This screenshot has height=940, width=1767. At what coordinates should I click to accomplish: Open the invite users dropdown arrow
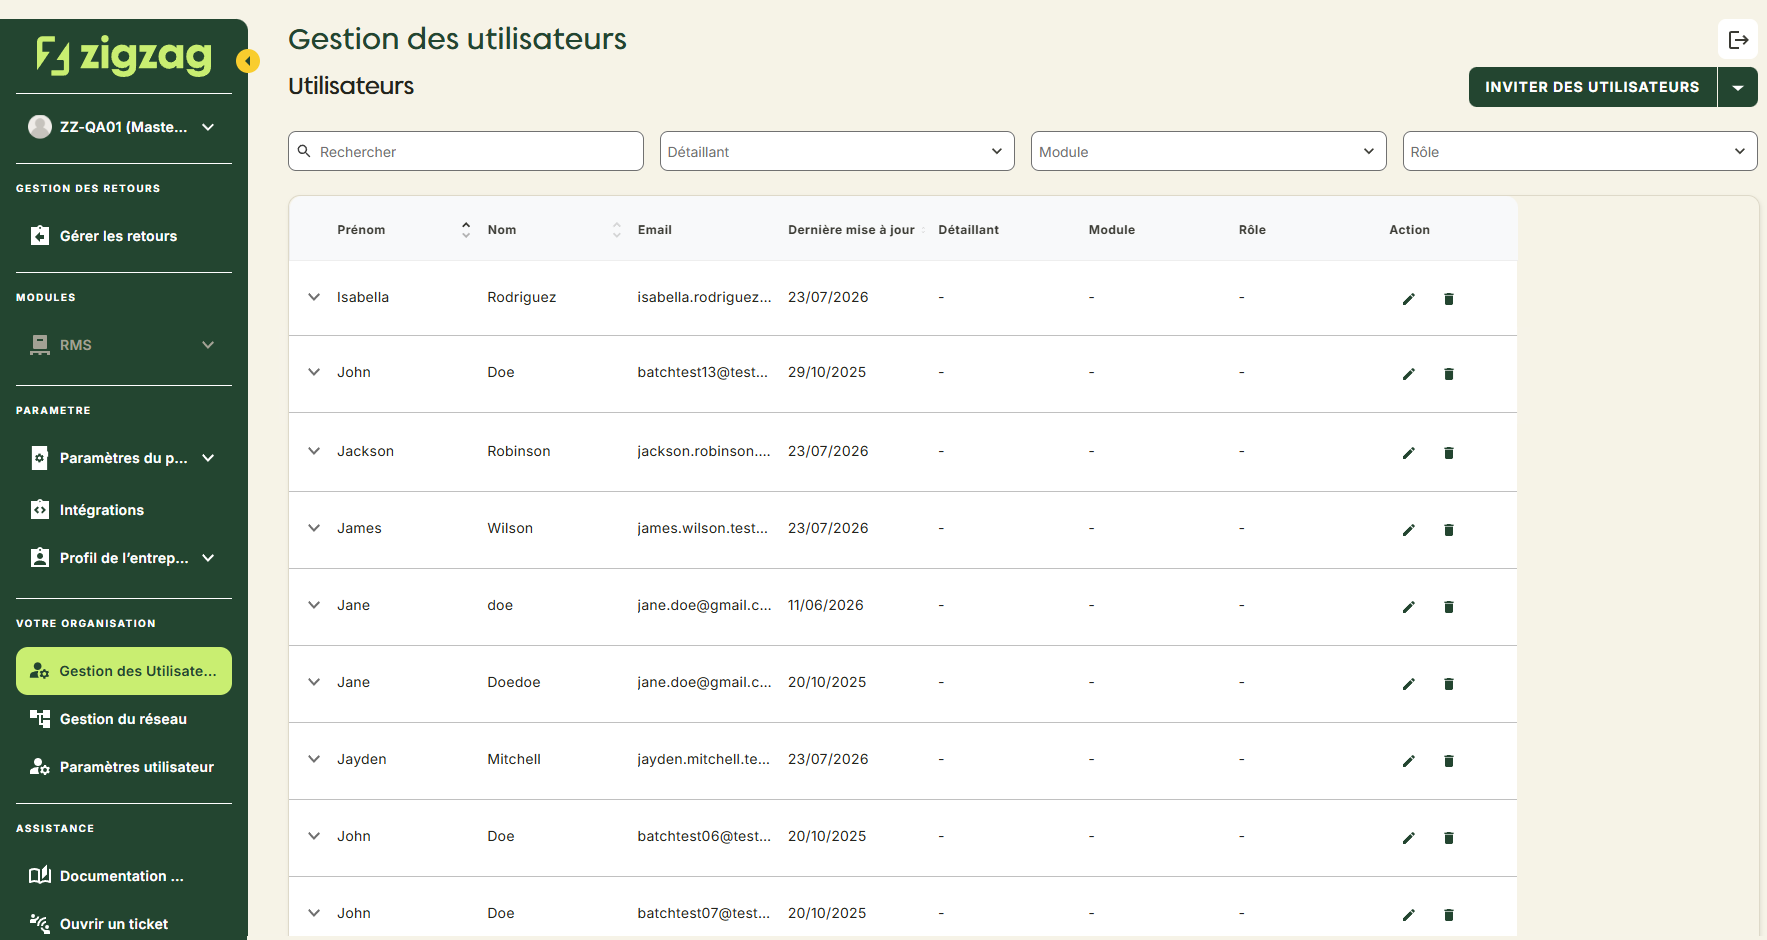pyautogui.click(x=1738, y=87)
